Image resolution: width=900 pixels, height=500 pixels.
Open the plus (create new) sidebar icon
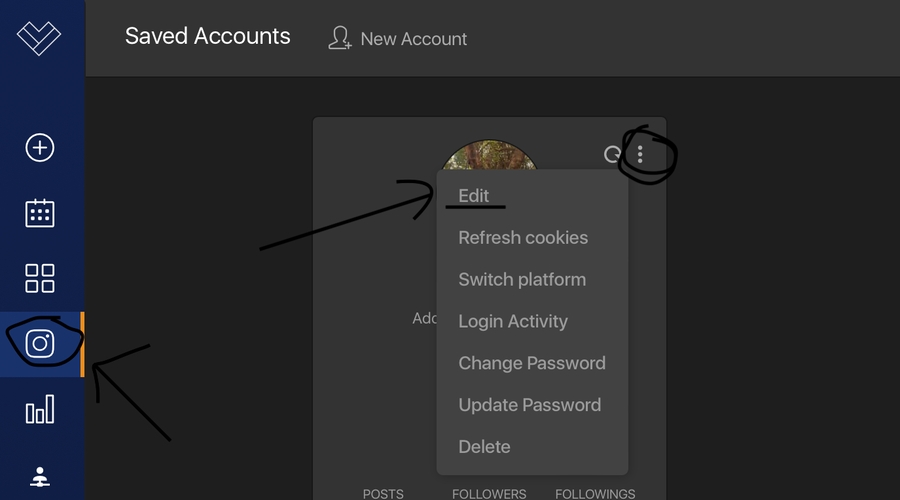[x=39, y=148]
